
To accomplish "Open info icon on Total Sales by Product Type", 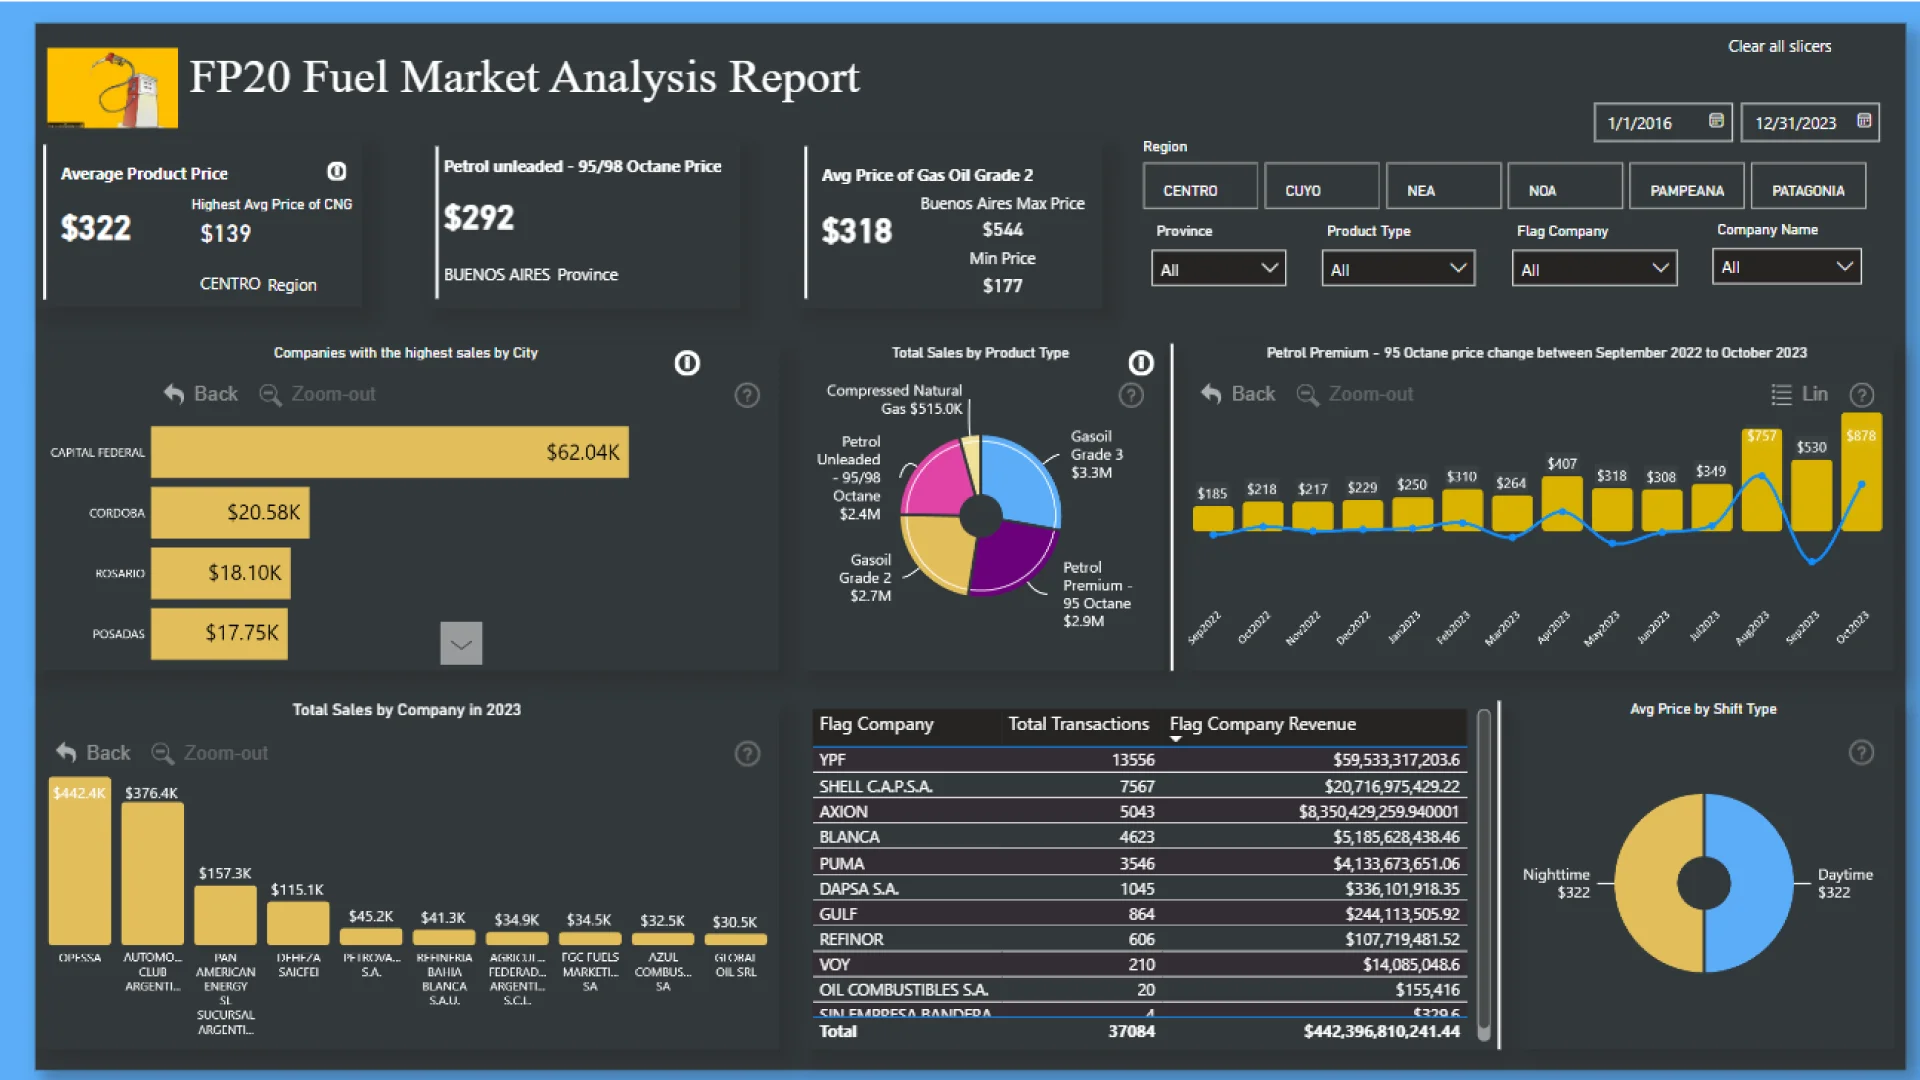I will coord(1141,363).
